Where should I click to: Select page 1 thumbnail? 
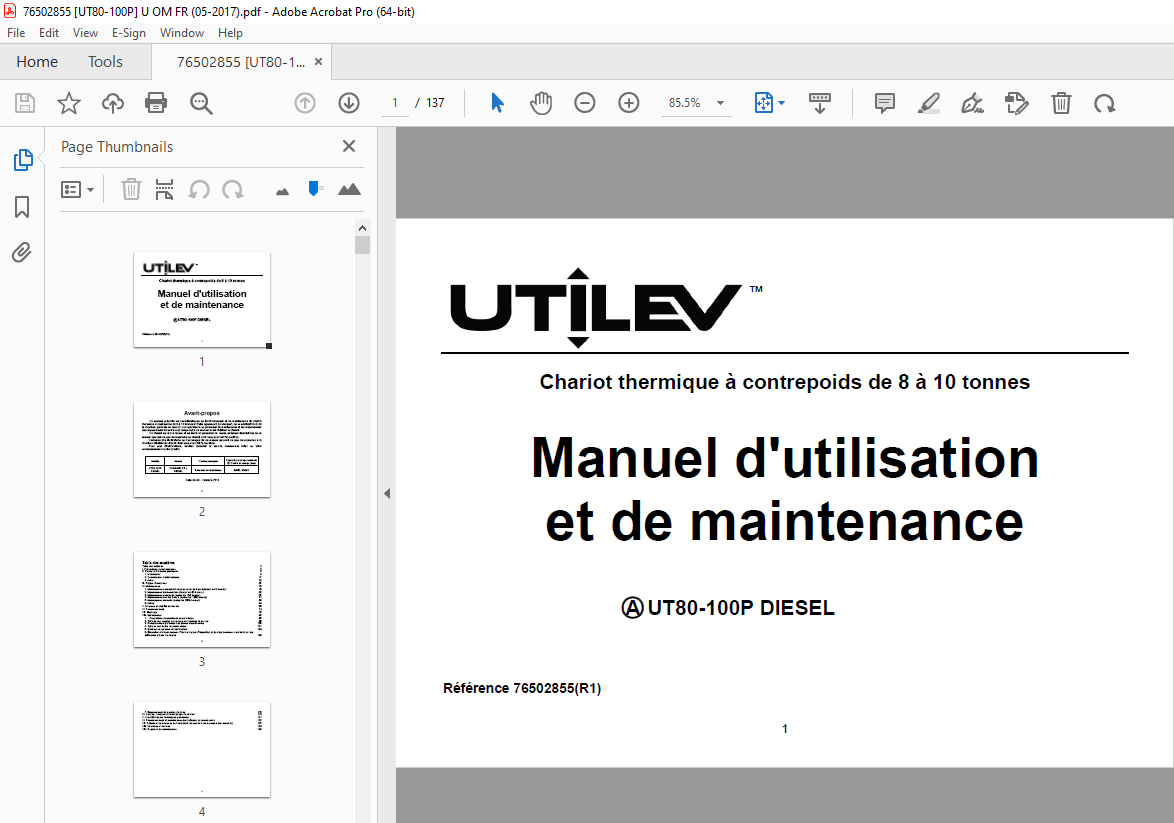click(201, 300)
